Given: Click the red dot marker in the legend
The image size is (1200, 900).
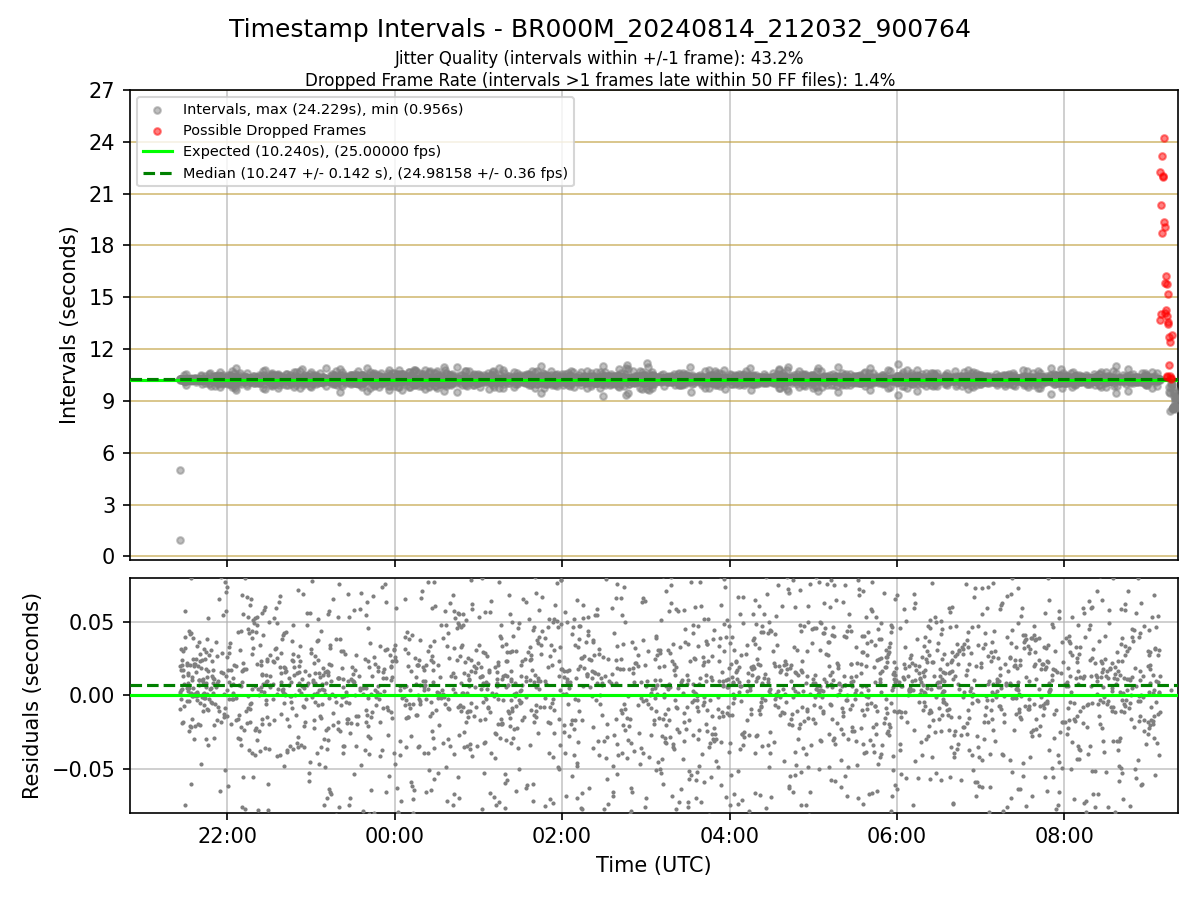Looking at the screenshot, I should 158,131.
